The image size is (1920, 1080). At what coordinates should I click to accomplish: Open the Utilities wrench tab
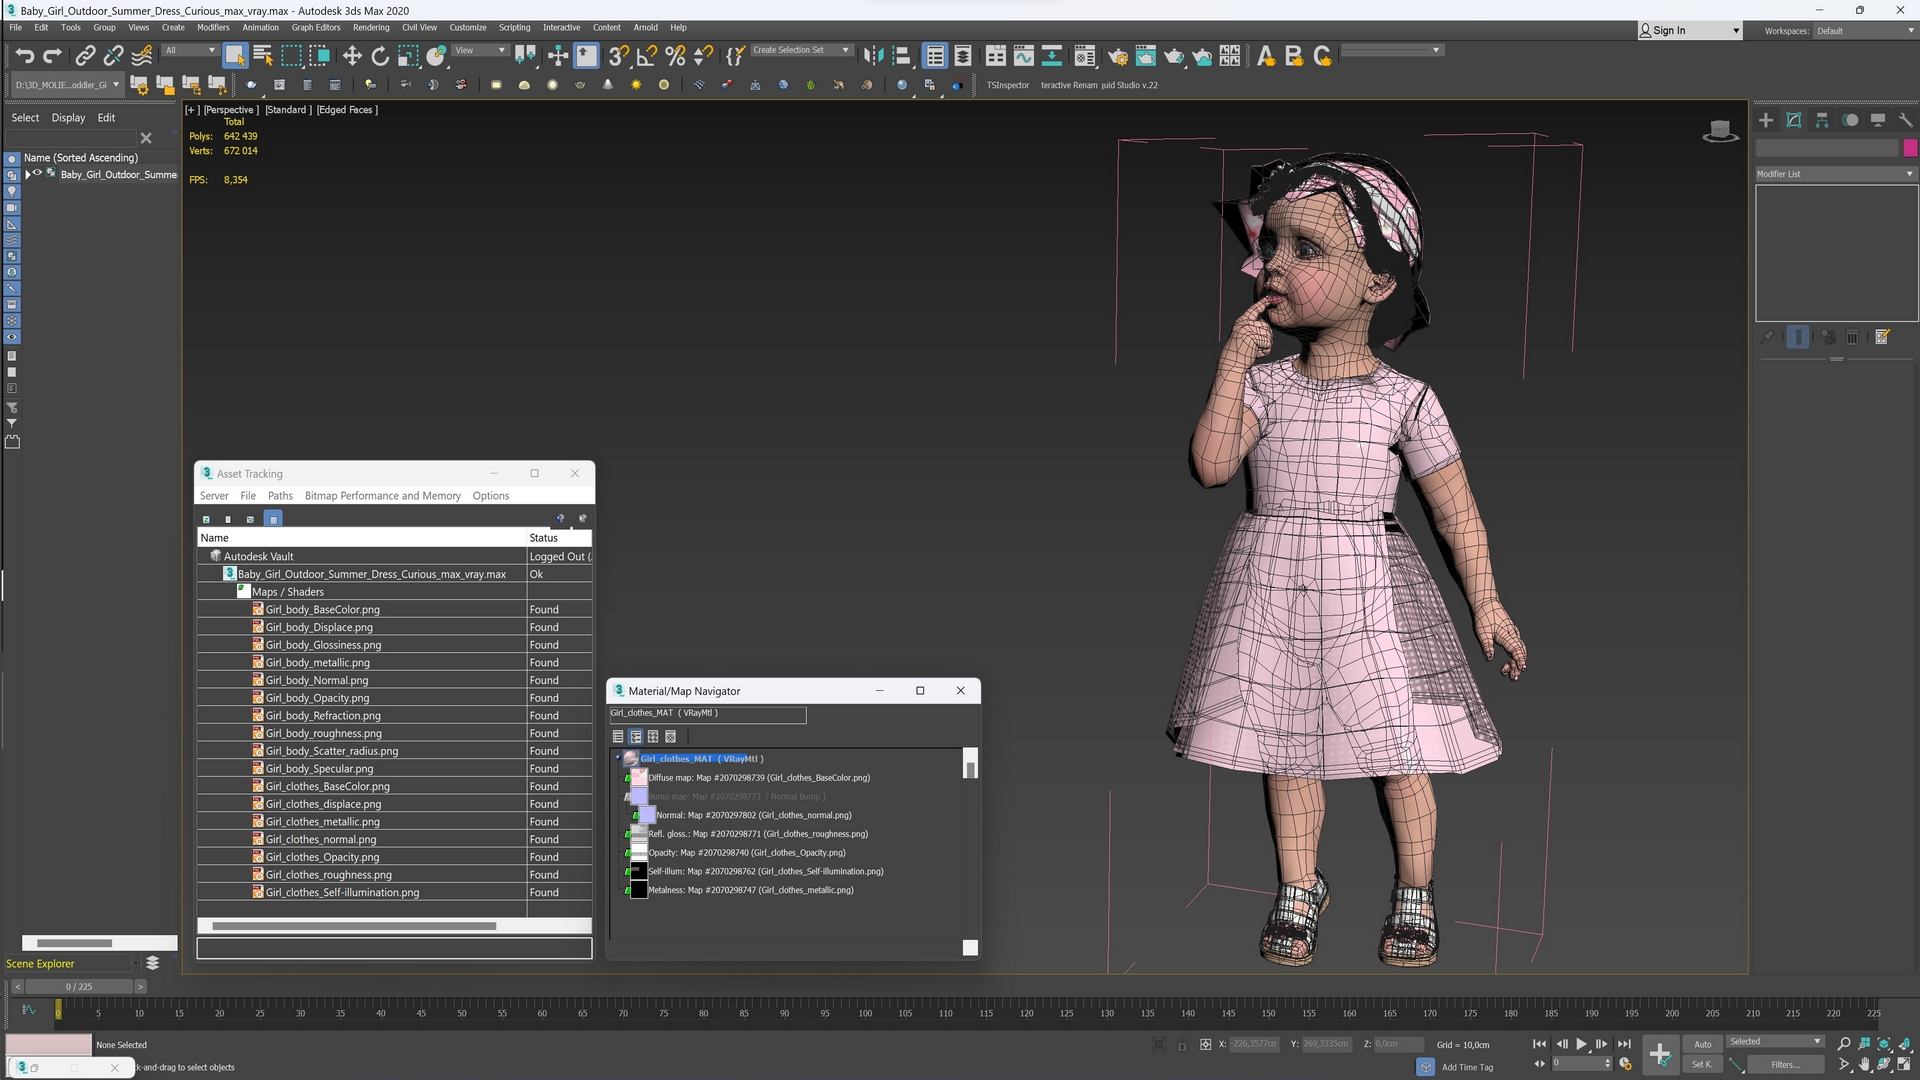pos(1906,120)
